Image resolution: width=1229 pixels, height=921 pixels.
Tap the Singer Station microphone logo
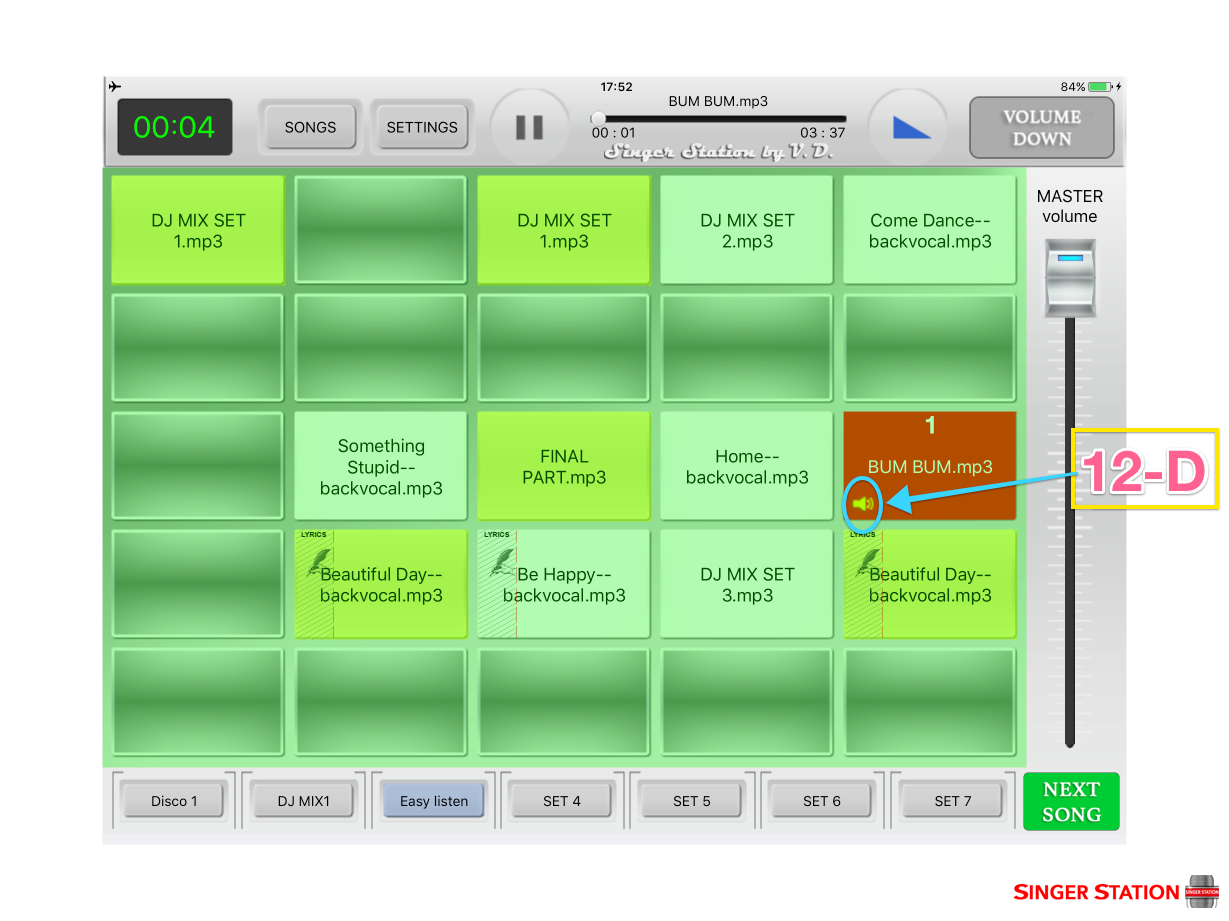[x=1201, y=891]
